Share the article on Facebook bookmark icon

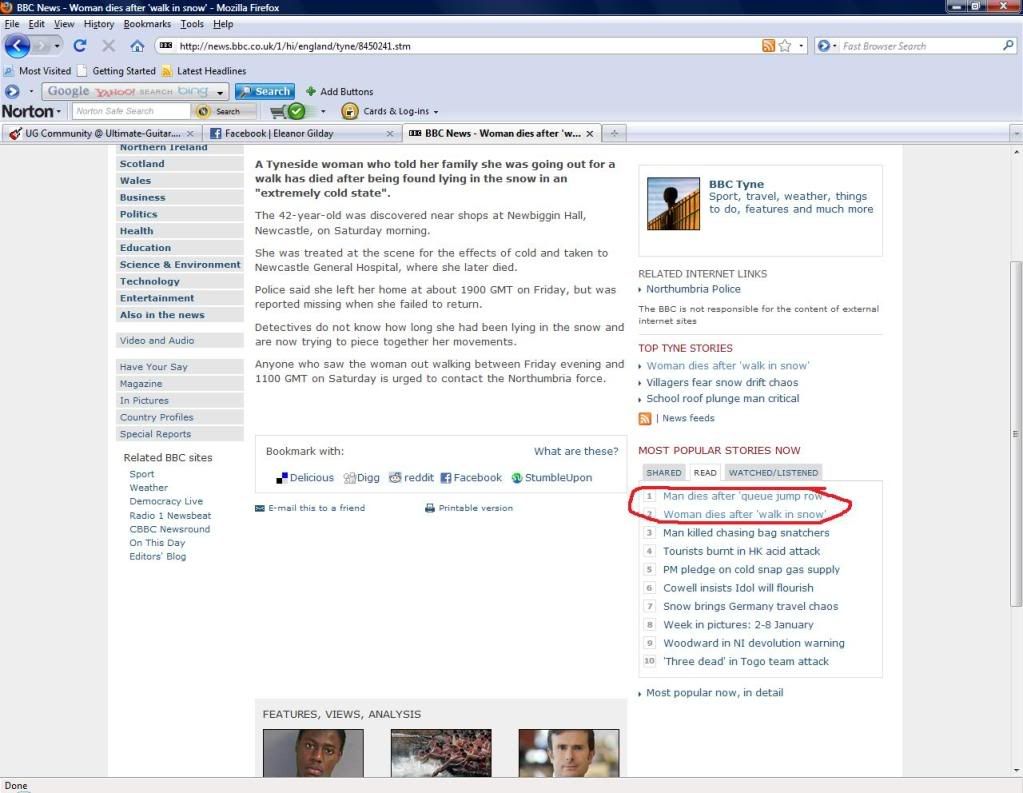(446, 478)
